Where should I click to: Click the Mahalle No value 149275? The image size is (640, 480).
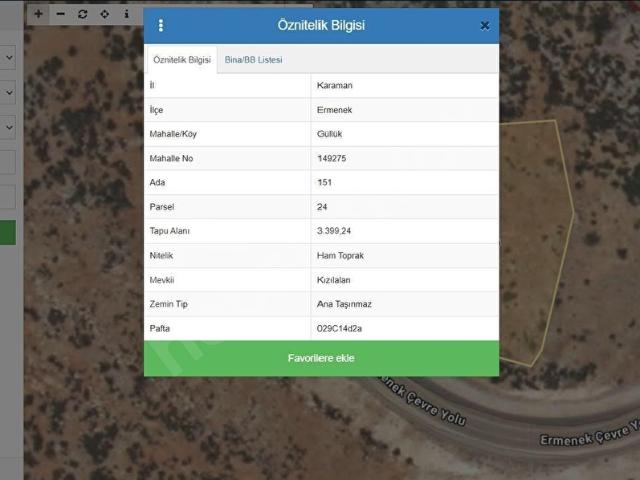click(331, 158)
